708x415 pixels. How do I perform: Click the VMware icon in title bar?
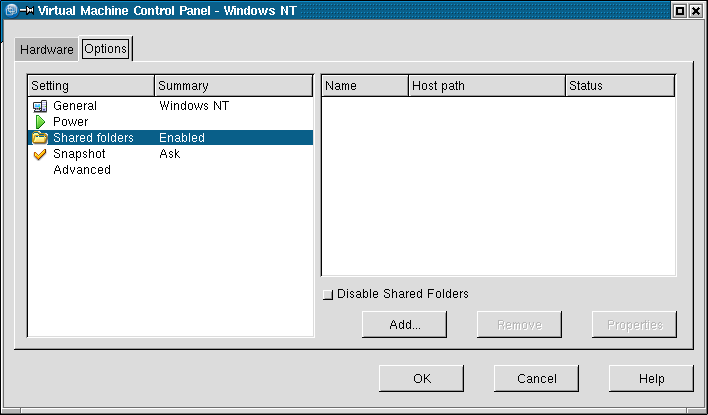tap(11, 10)
